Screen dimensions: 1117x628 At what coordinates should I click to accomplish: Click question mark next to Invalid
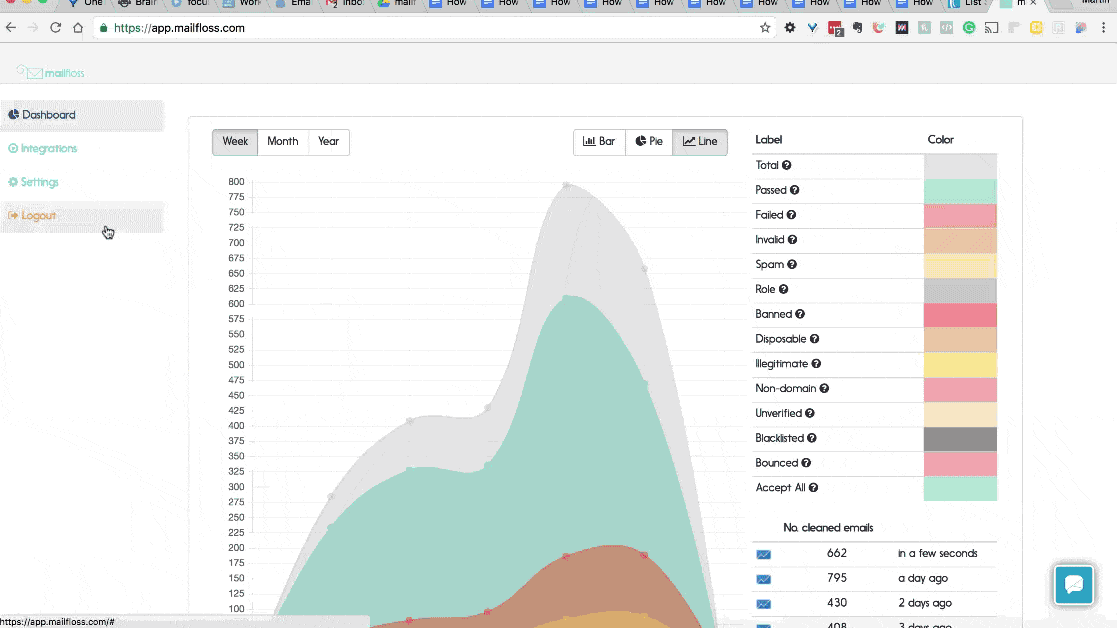click(792, 240)
